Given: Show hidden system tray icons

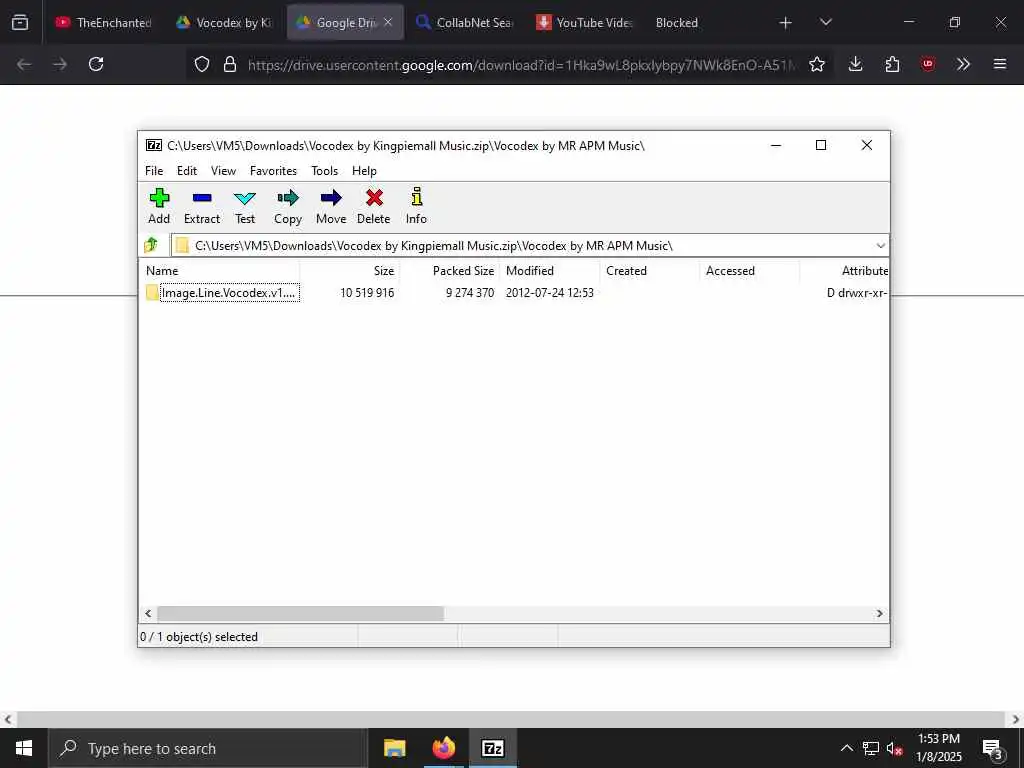Looking at the screenshot, I should [846, 748].
